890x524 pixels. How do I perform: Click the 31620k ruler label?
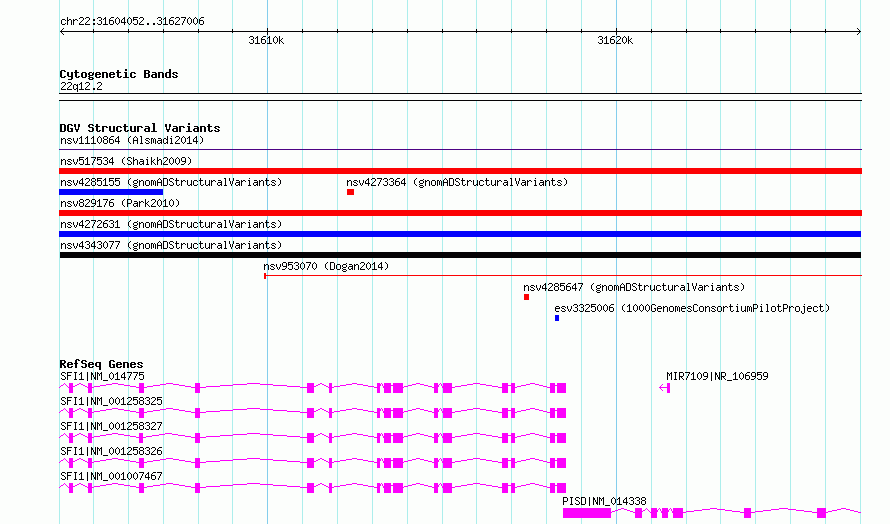(615, 40)
